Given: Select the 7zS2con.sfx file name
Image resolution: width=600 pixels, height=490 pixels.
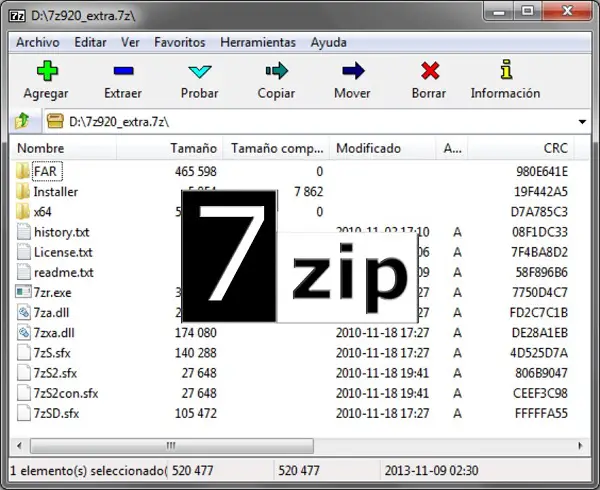Looking at the screenshot, I should [66, 393].
